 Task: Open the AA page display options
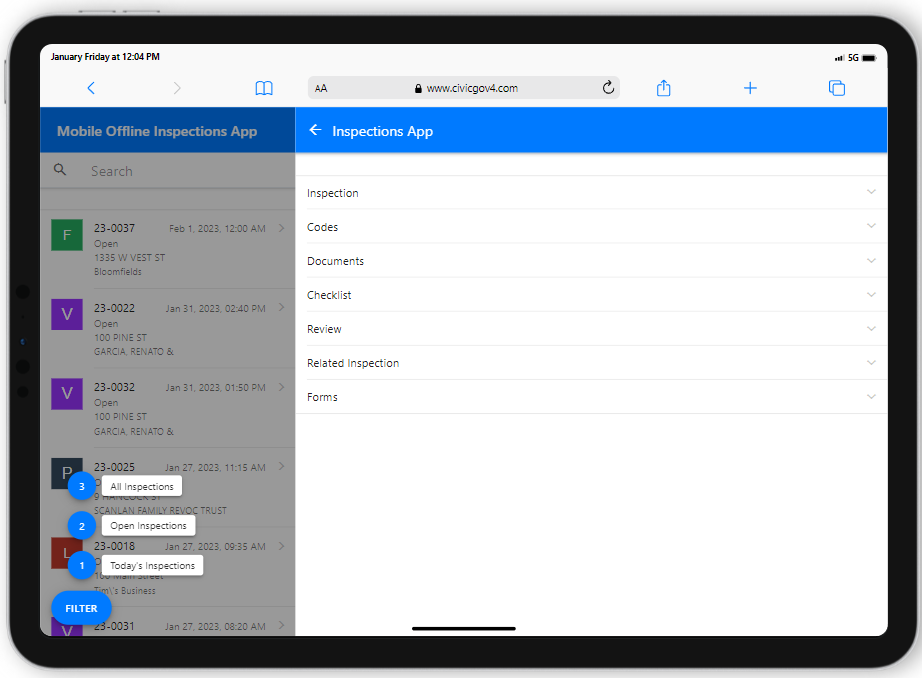320,88
